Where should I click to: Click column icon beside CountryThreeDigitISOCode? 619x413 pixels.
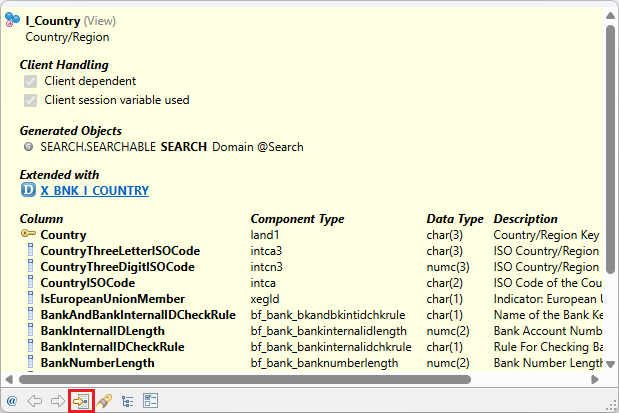30,267
